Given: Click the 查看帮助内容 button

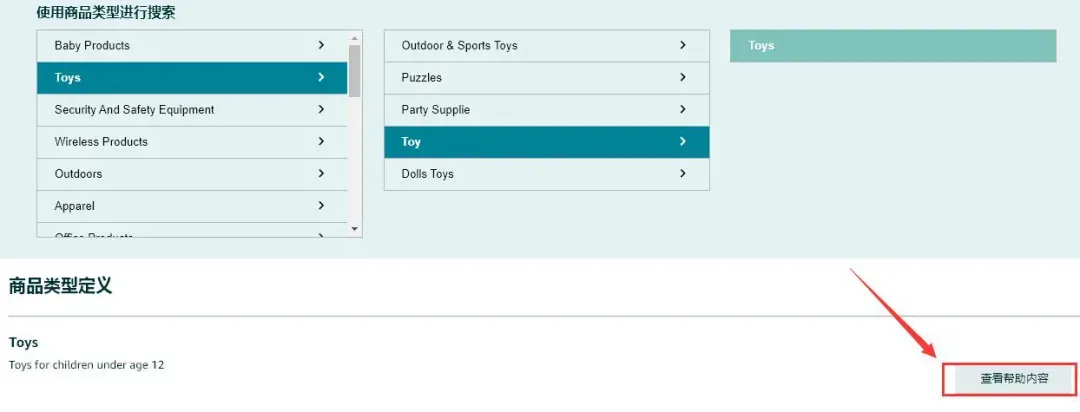Looking at the screenshot, I should (1015, 379).
